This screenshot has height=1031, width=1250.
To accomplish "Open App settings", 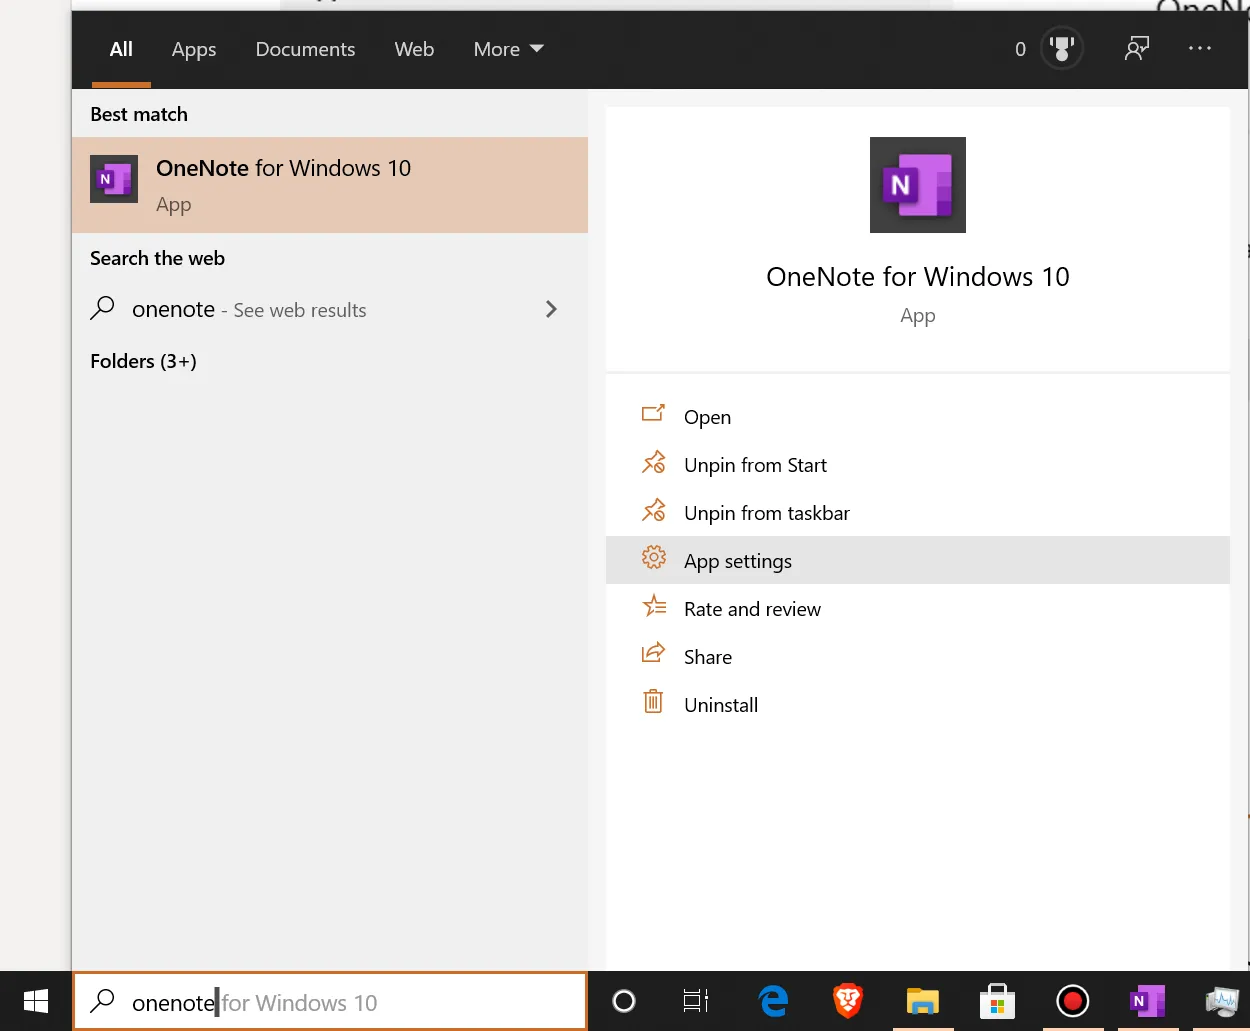I will pos(918,561).
